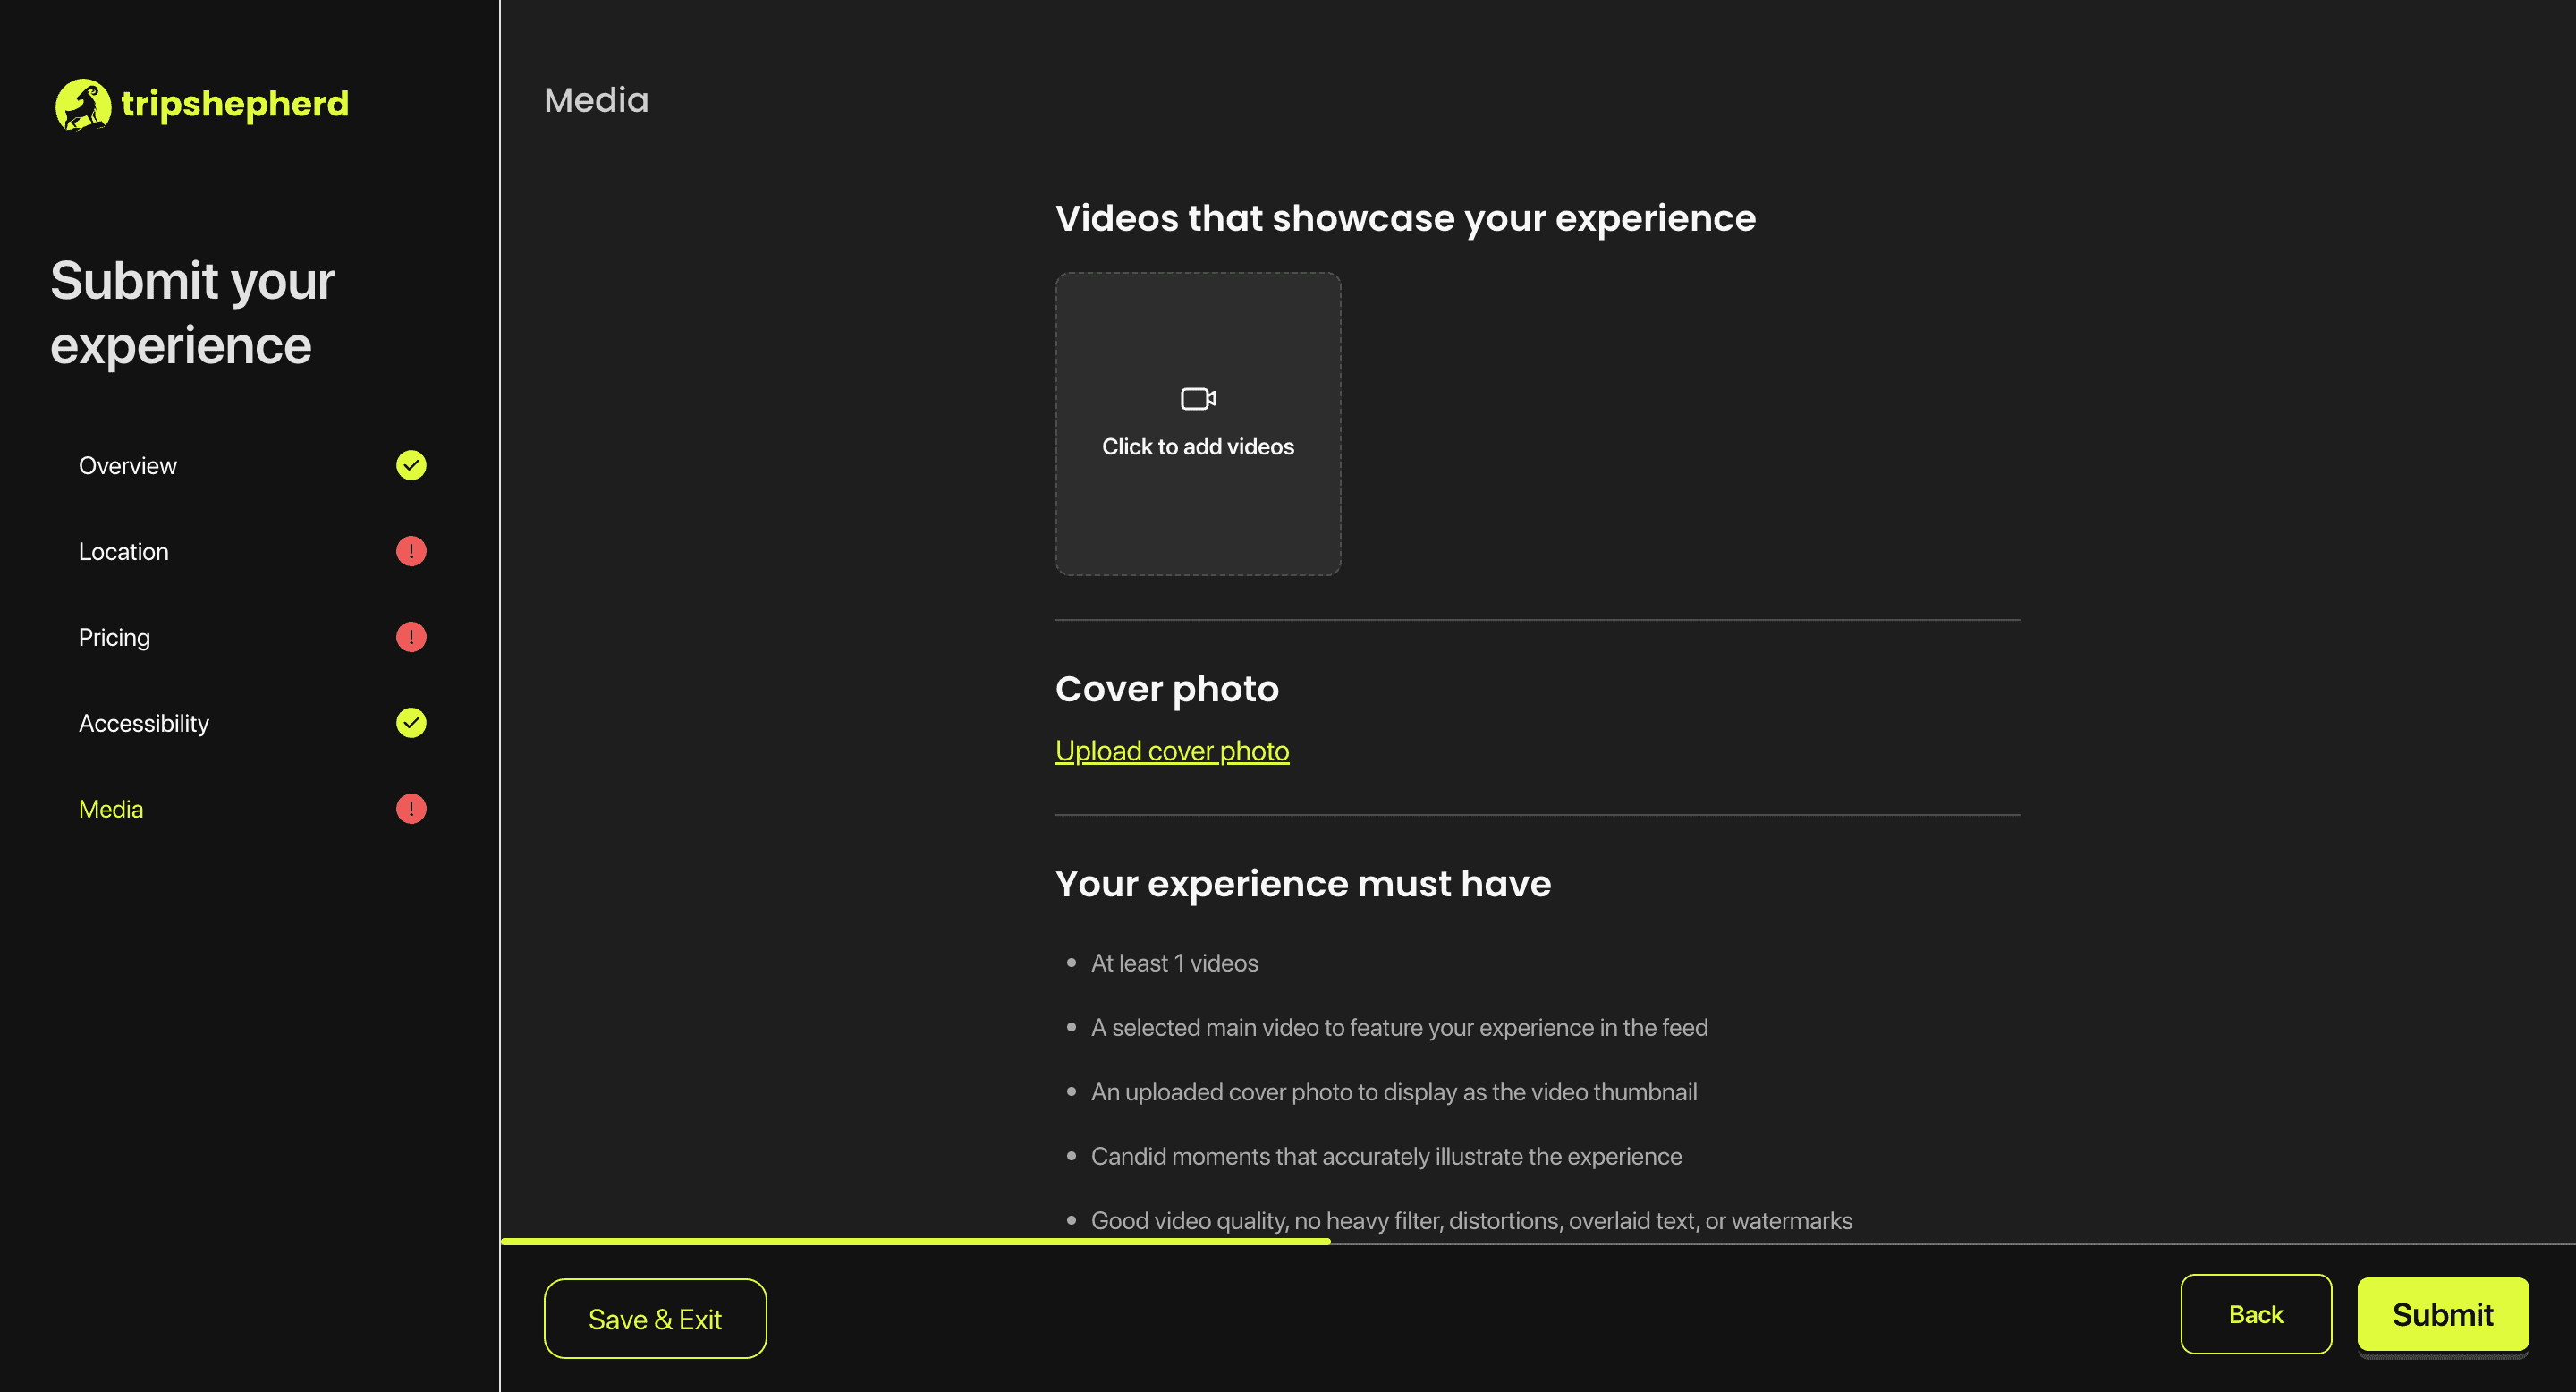The width and height of the screenshot is (2576, 1392).
Task: Click Overview's green checkmark icon
Action: pos(411,465)
